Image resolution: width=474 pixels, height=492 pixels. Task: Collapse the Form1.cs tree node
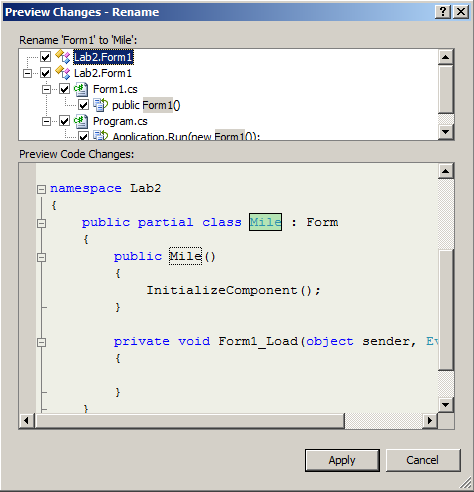pos(46,89)
